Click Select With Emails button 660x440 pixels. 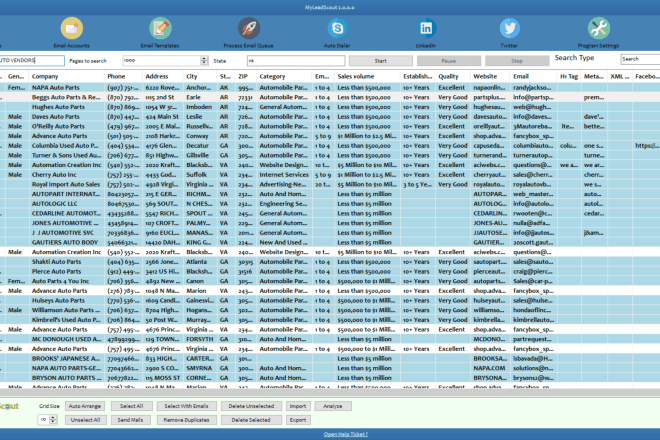pyautogui.click(x=186, y=406)
